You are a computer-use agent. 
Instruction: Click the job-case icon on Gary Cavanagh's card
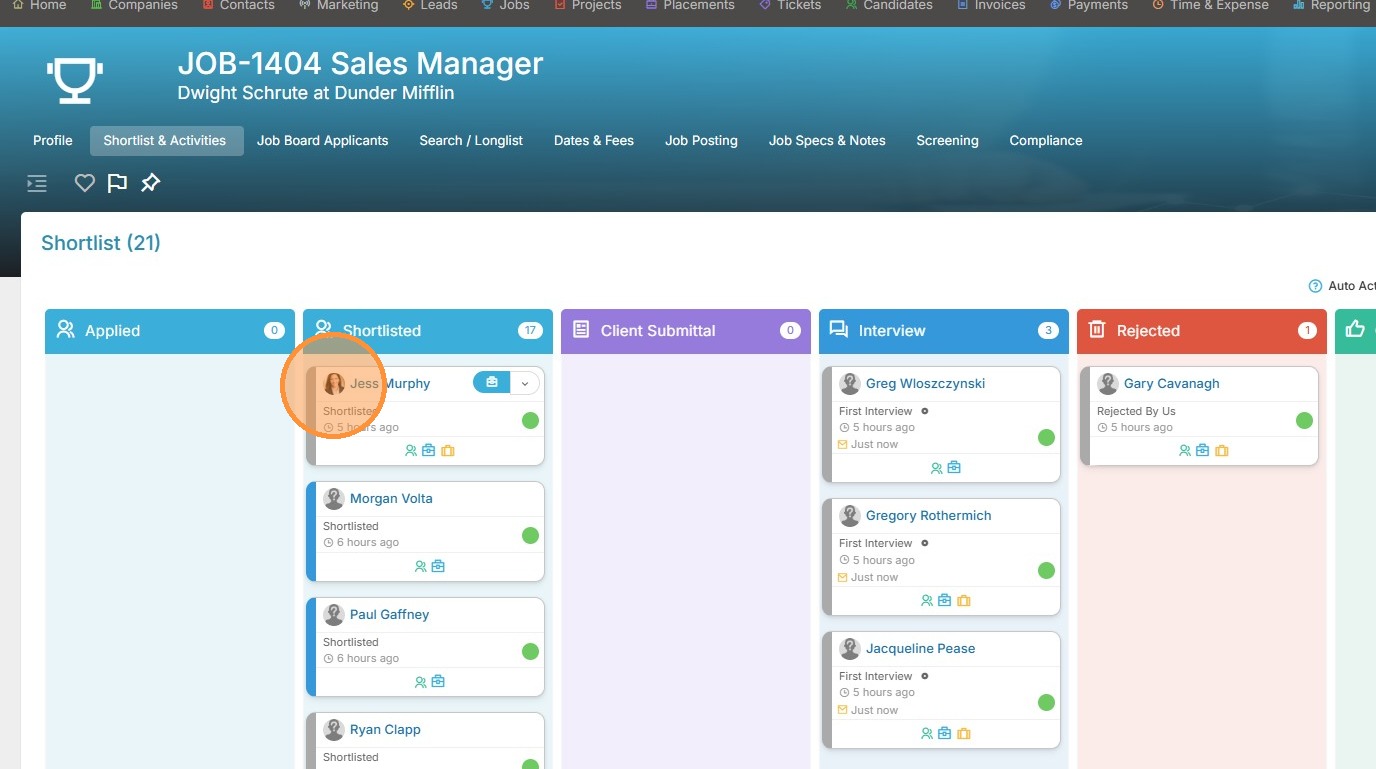[x=1203, y=451]
